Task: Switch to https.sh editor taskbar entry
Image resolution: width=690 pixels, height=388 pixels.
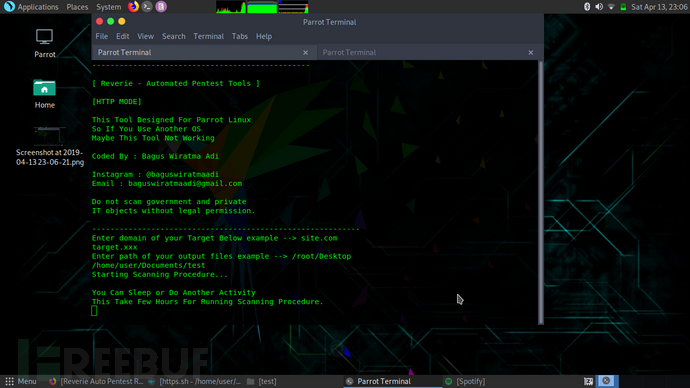Action: 195,381
